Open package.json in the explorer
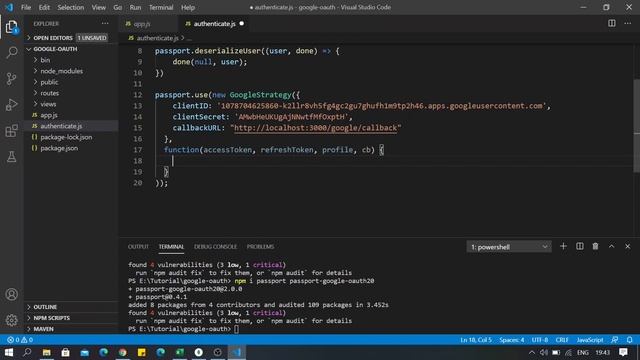640x360 pixels. tap(71, 148)
